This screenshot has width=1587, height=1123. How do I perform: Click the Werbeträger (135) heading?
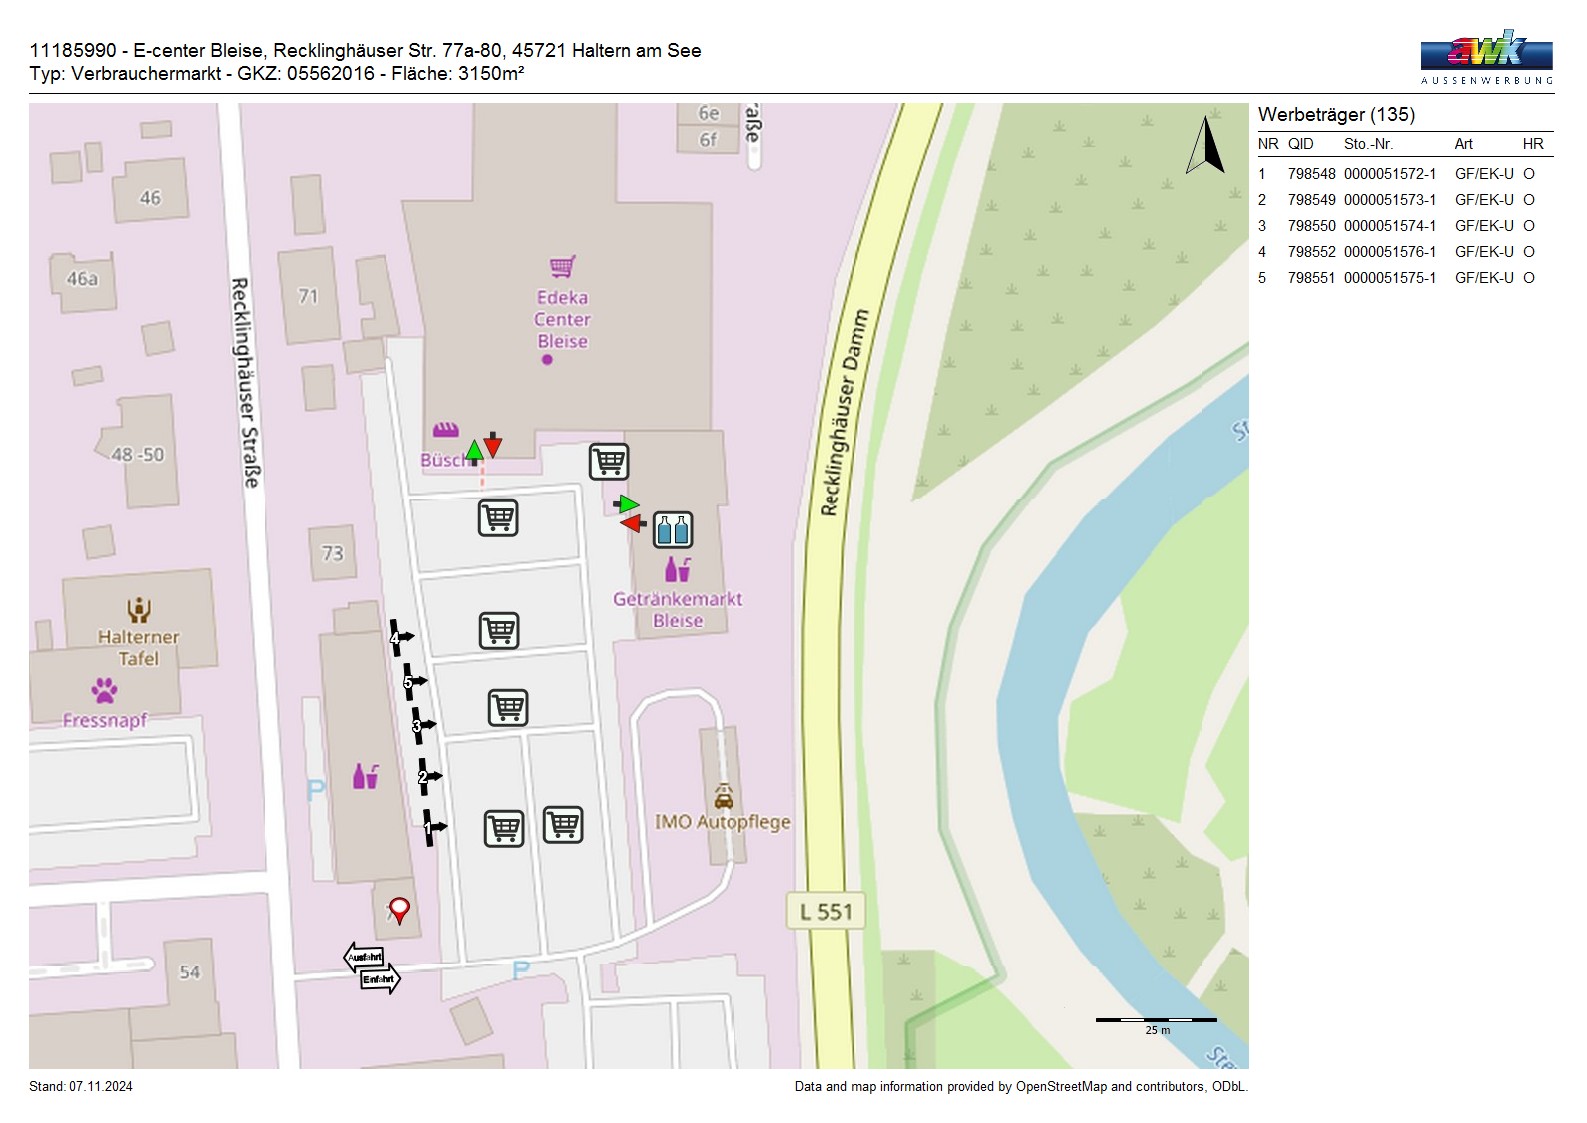pos(1336,114)
